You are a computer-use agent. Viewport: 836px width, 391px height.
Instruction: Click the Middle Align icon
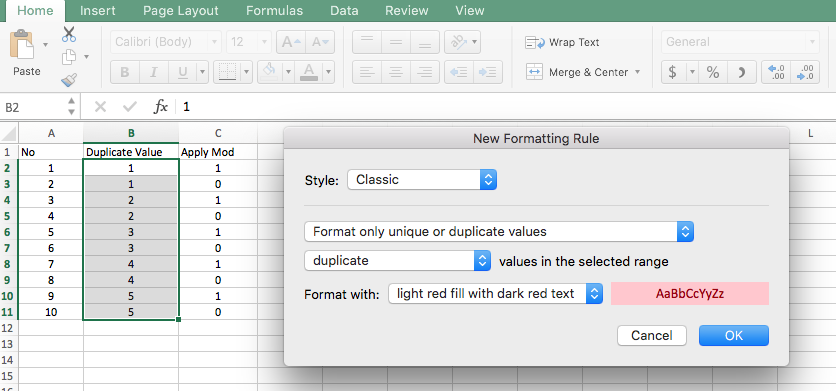(x=396, y=42)
